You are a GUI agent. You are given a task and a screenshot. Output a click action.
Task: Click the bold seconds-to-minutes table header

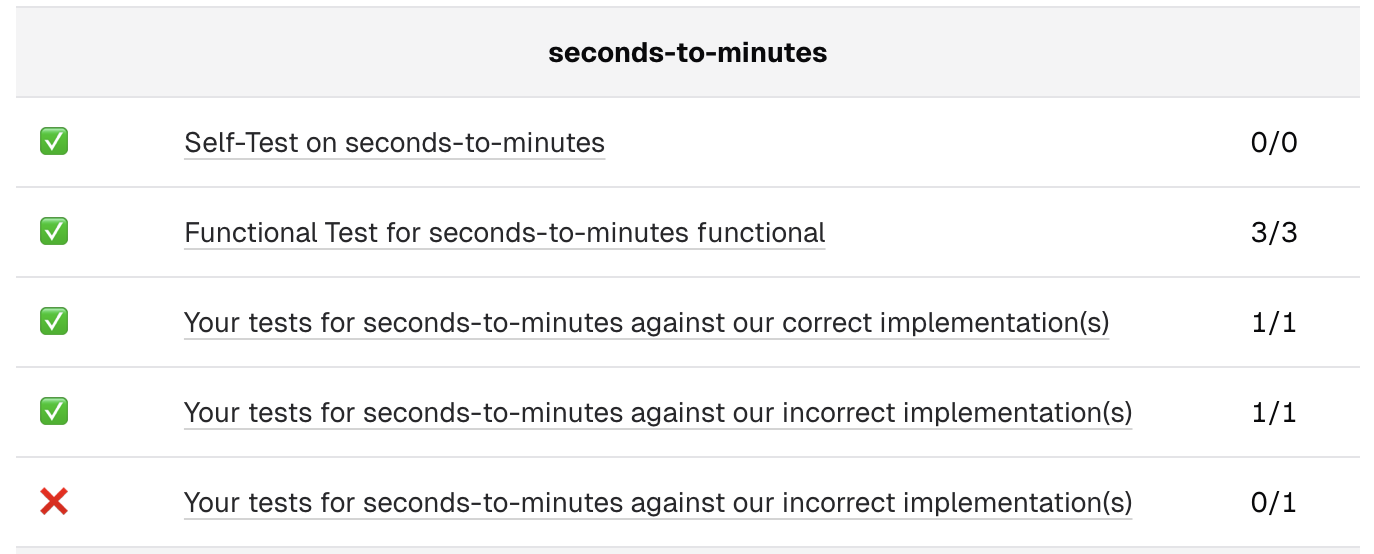(687, 53)
